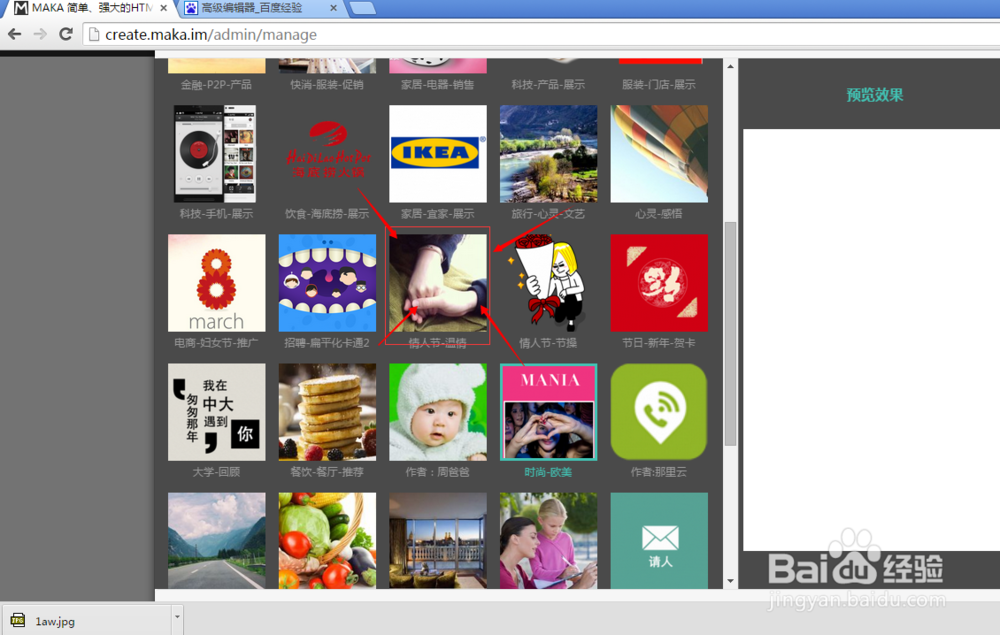Open the 大学-回顾 calligraphy template

tap(216, 412)
